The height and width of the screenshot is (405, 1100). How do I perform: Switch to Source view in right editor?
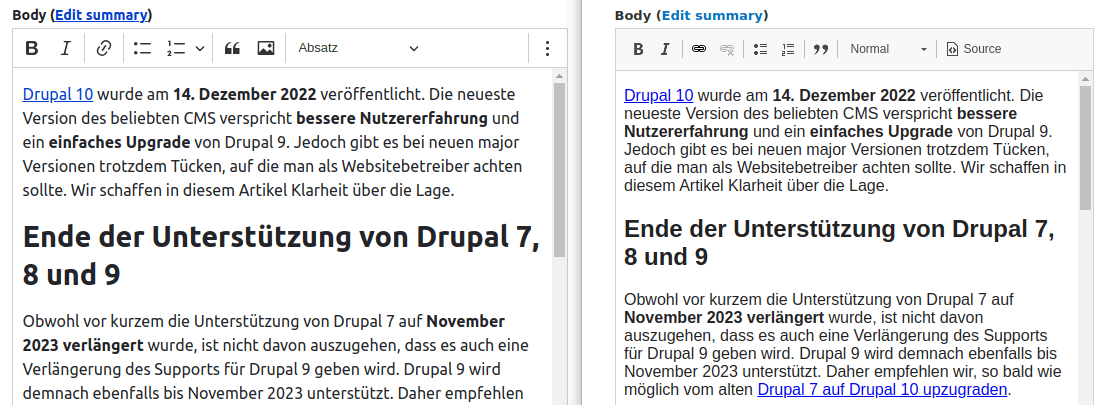click(974, 49)
